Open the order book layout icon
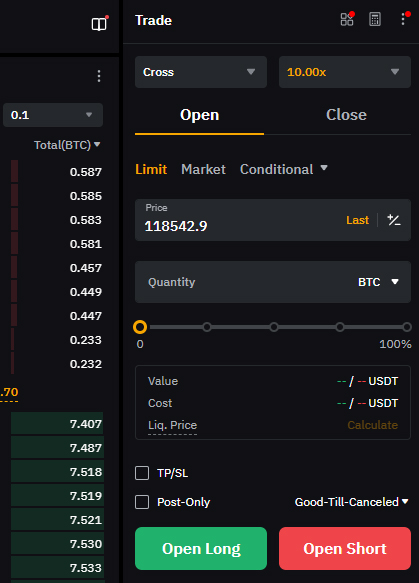Screen dimensions: 419x583 click(x=99, y=24)
